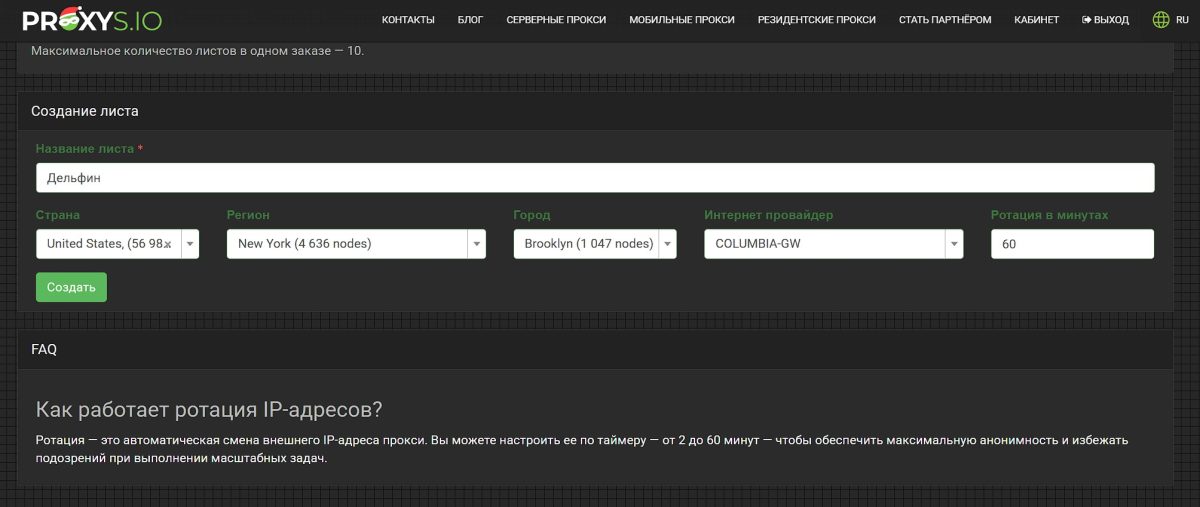Click the Название листа input field
Image resolution: width=1200 pixels, height=507 pixels.
pyautogui.click(x=595, y=178)
